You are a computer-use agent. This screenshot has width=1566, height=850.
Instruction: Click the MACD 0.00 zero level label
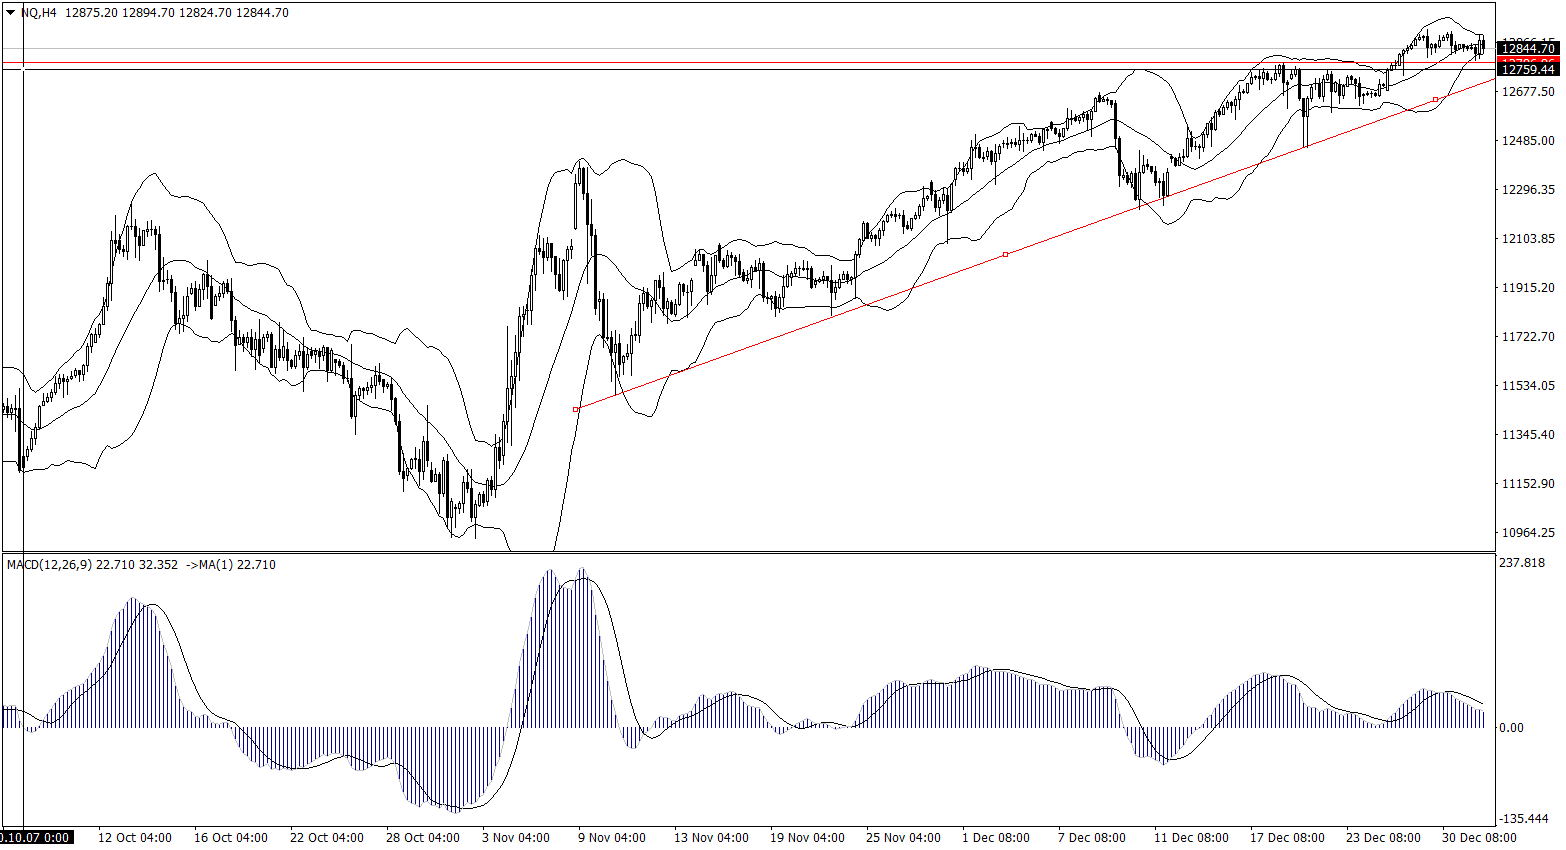(x=1510, y=728)
